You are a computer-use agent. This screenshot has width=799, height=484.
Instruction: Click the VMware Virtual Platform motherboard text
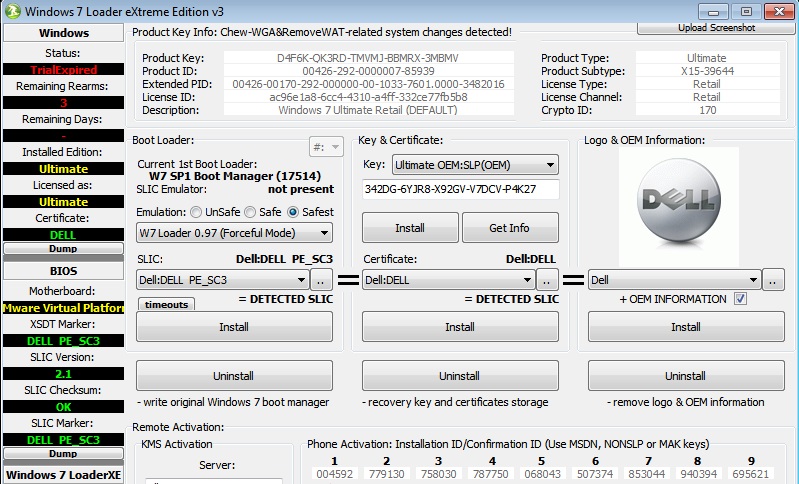coord(63,308)
